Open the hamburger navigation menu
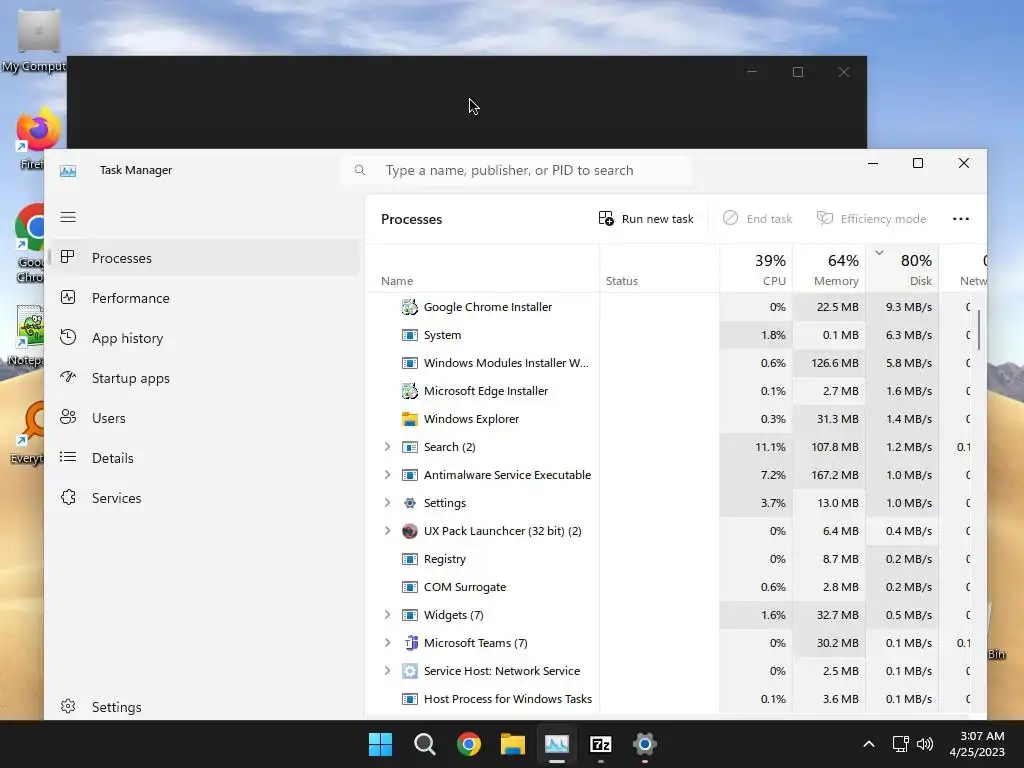The image size is (1024, 768). tap(68, 217)
